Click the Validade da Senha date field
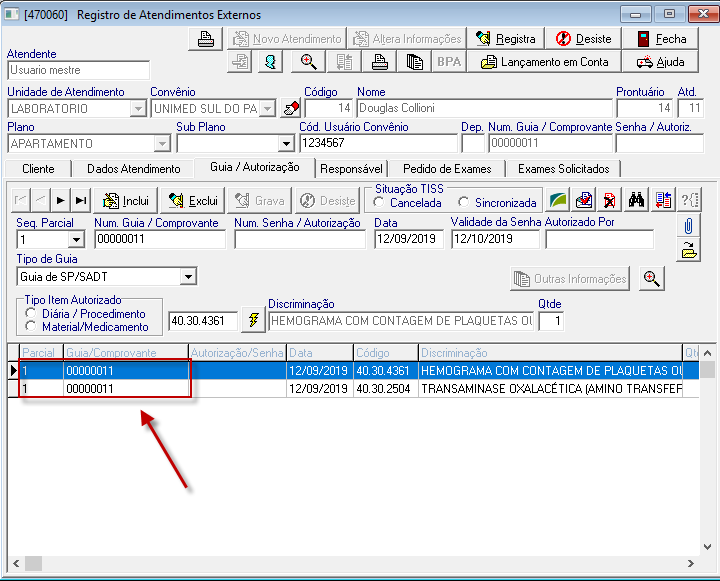 coord(495,239)
